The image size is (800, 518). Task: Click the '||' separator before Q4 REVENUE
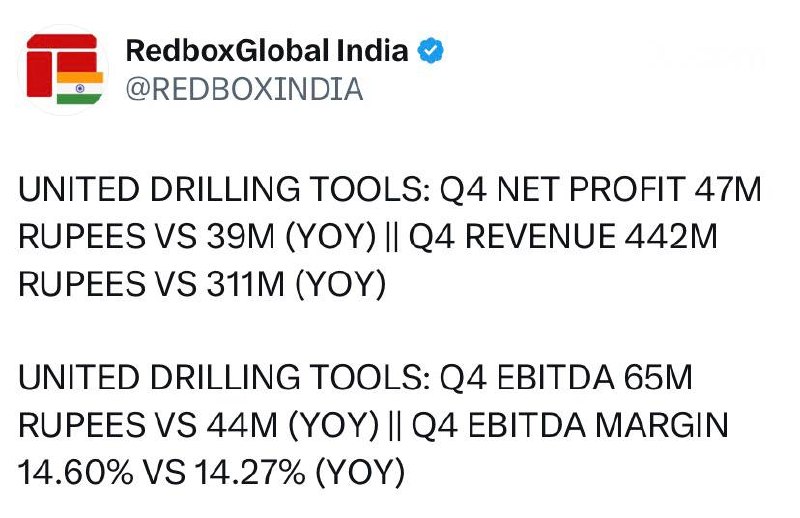[392, 237]
